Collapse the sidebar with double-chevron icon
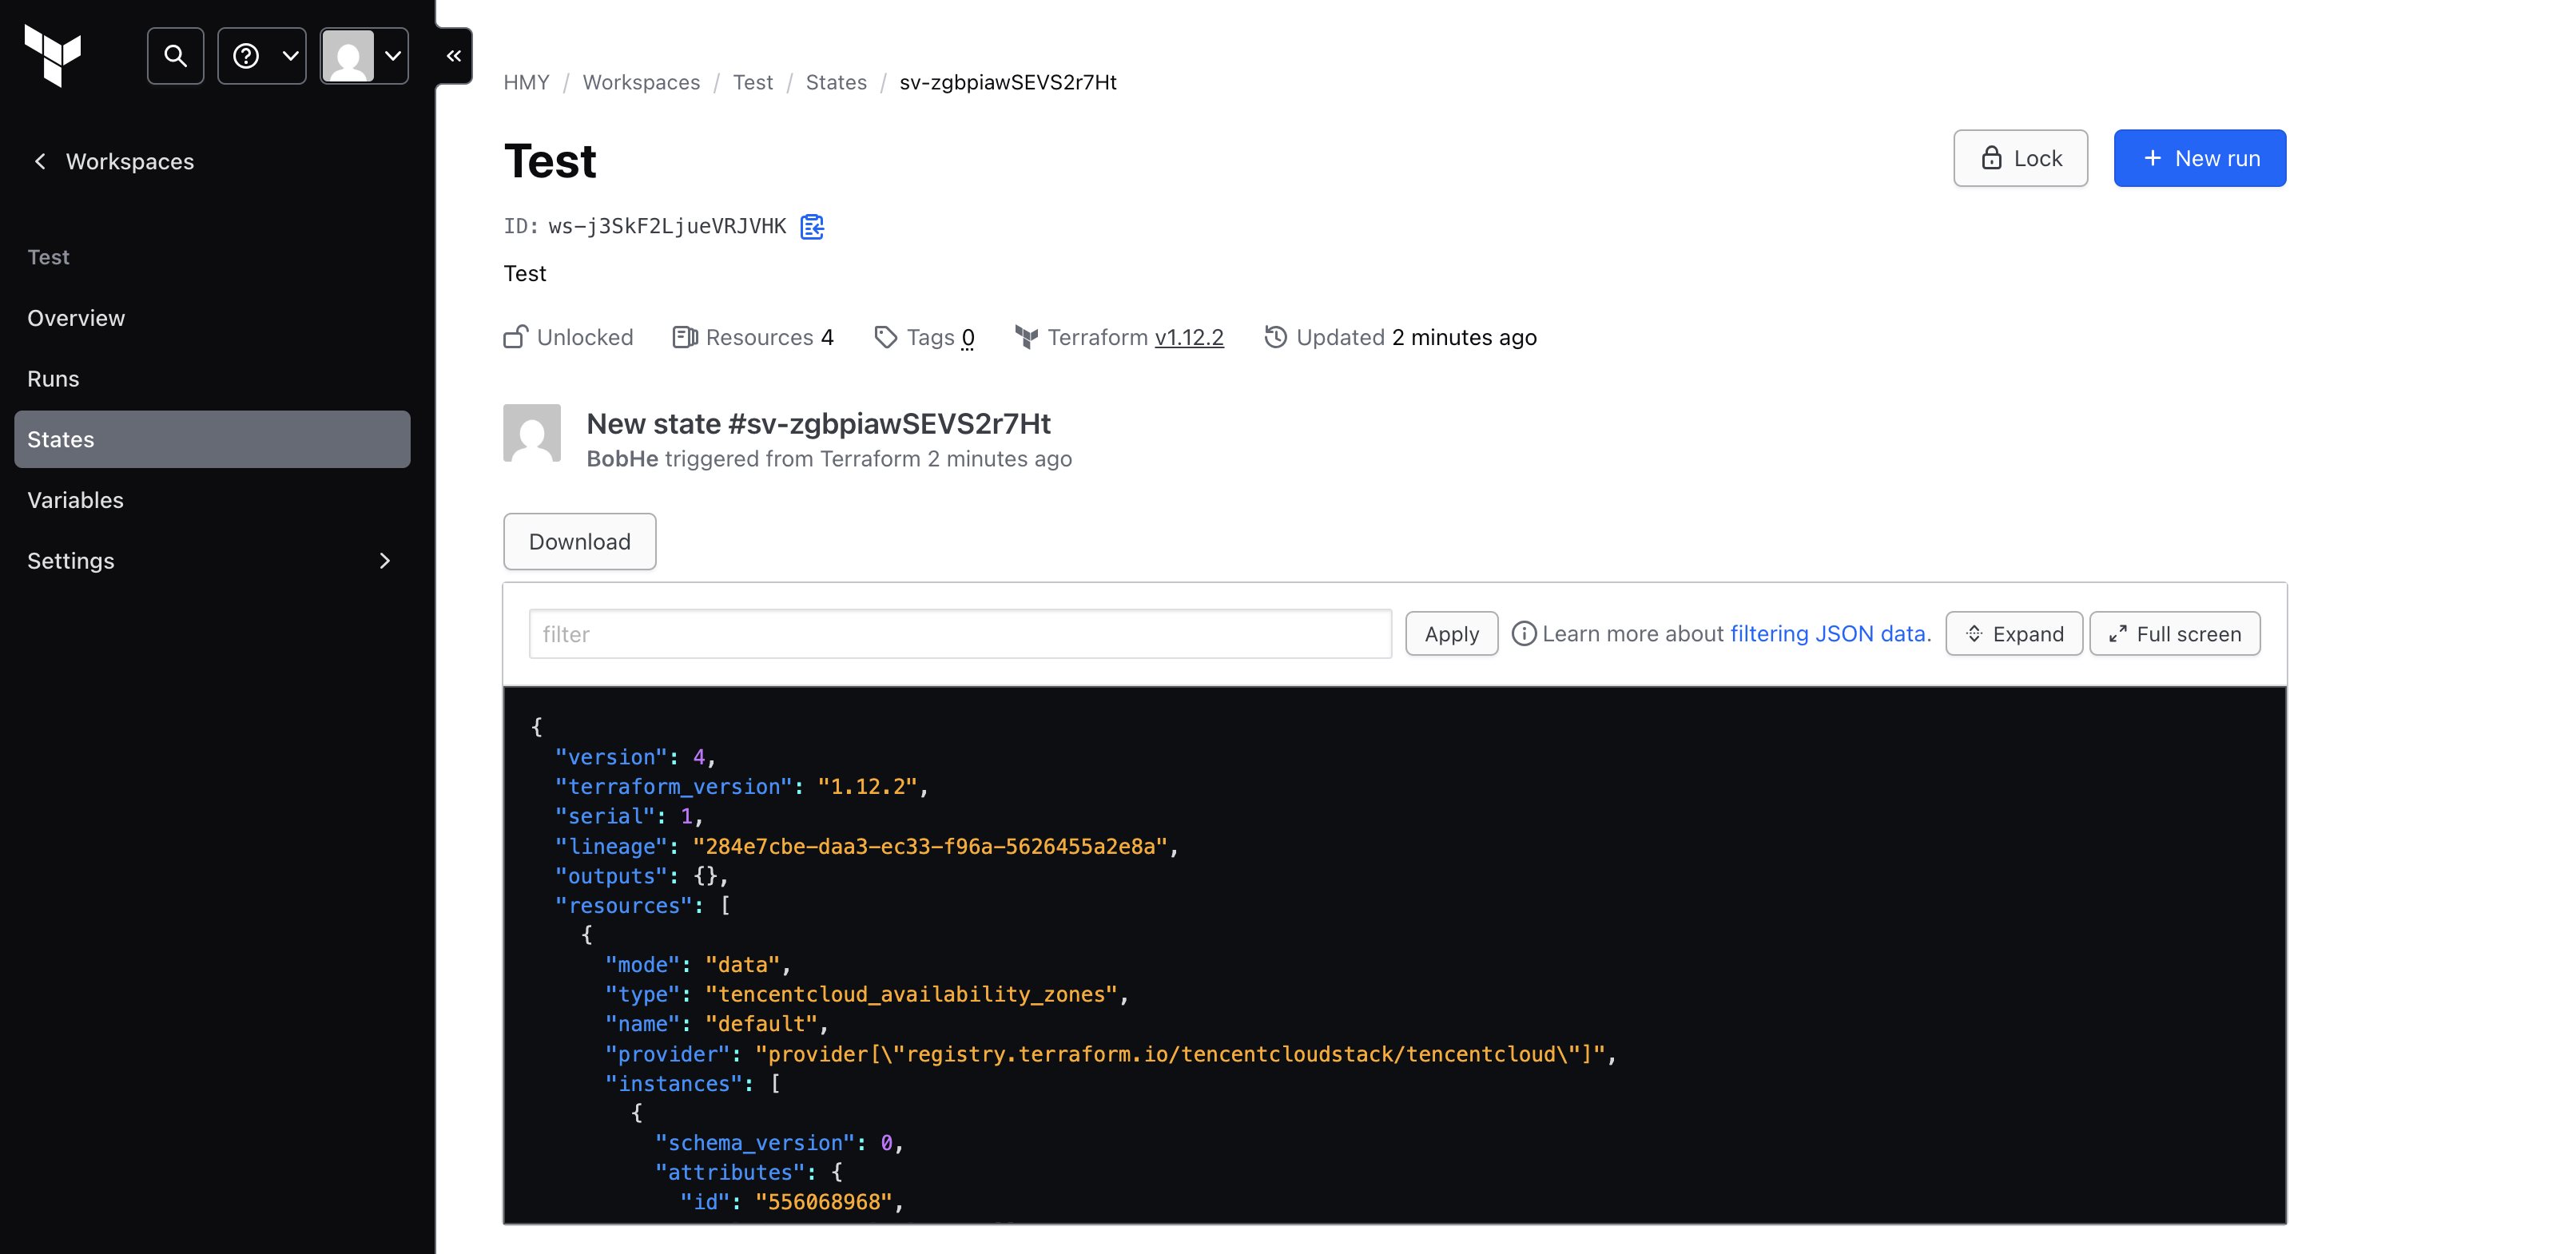2576x1254 pixels. tap(454, 56)
